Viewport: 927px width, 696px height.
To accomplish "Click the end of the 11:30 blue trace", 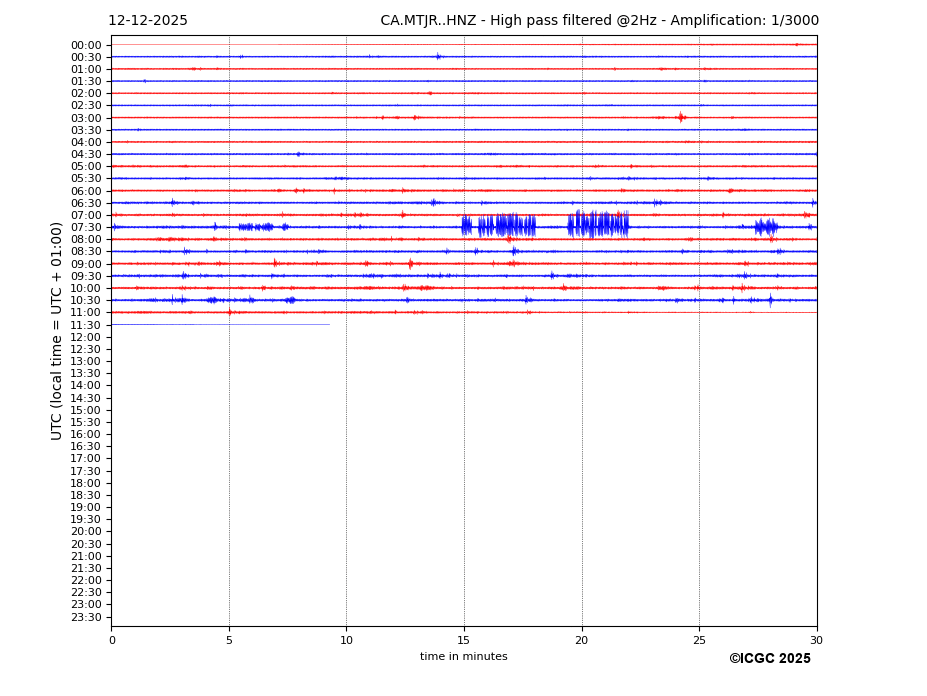I will (x=329, y=324).
